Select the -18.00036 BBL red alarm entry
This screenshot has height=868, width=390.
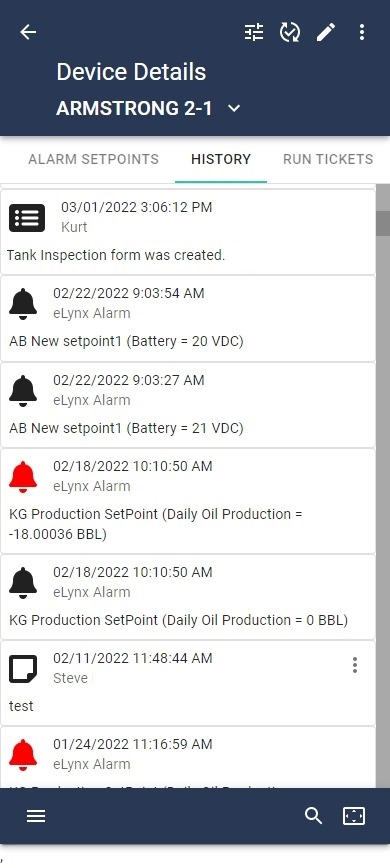(x=188, y=501)
